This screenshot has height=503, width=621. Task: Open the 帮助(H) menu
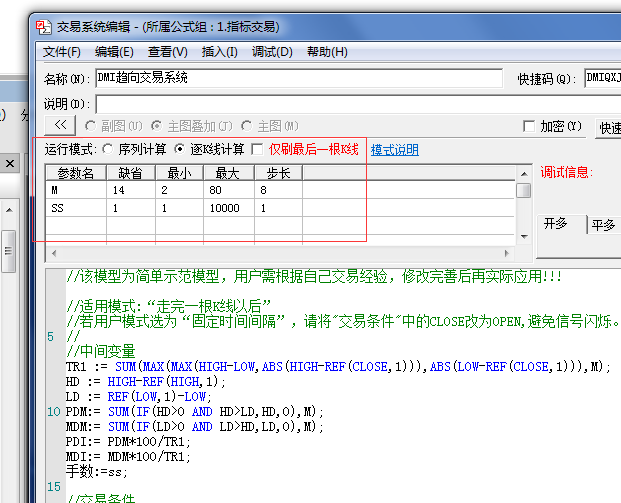coord(327,52)
